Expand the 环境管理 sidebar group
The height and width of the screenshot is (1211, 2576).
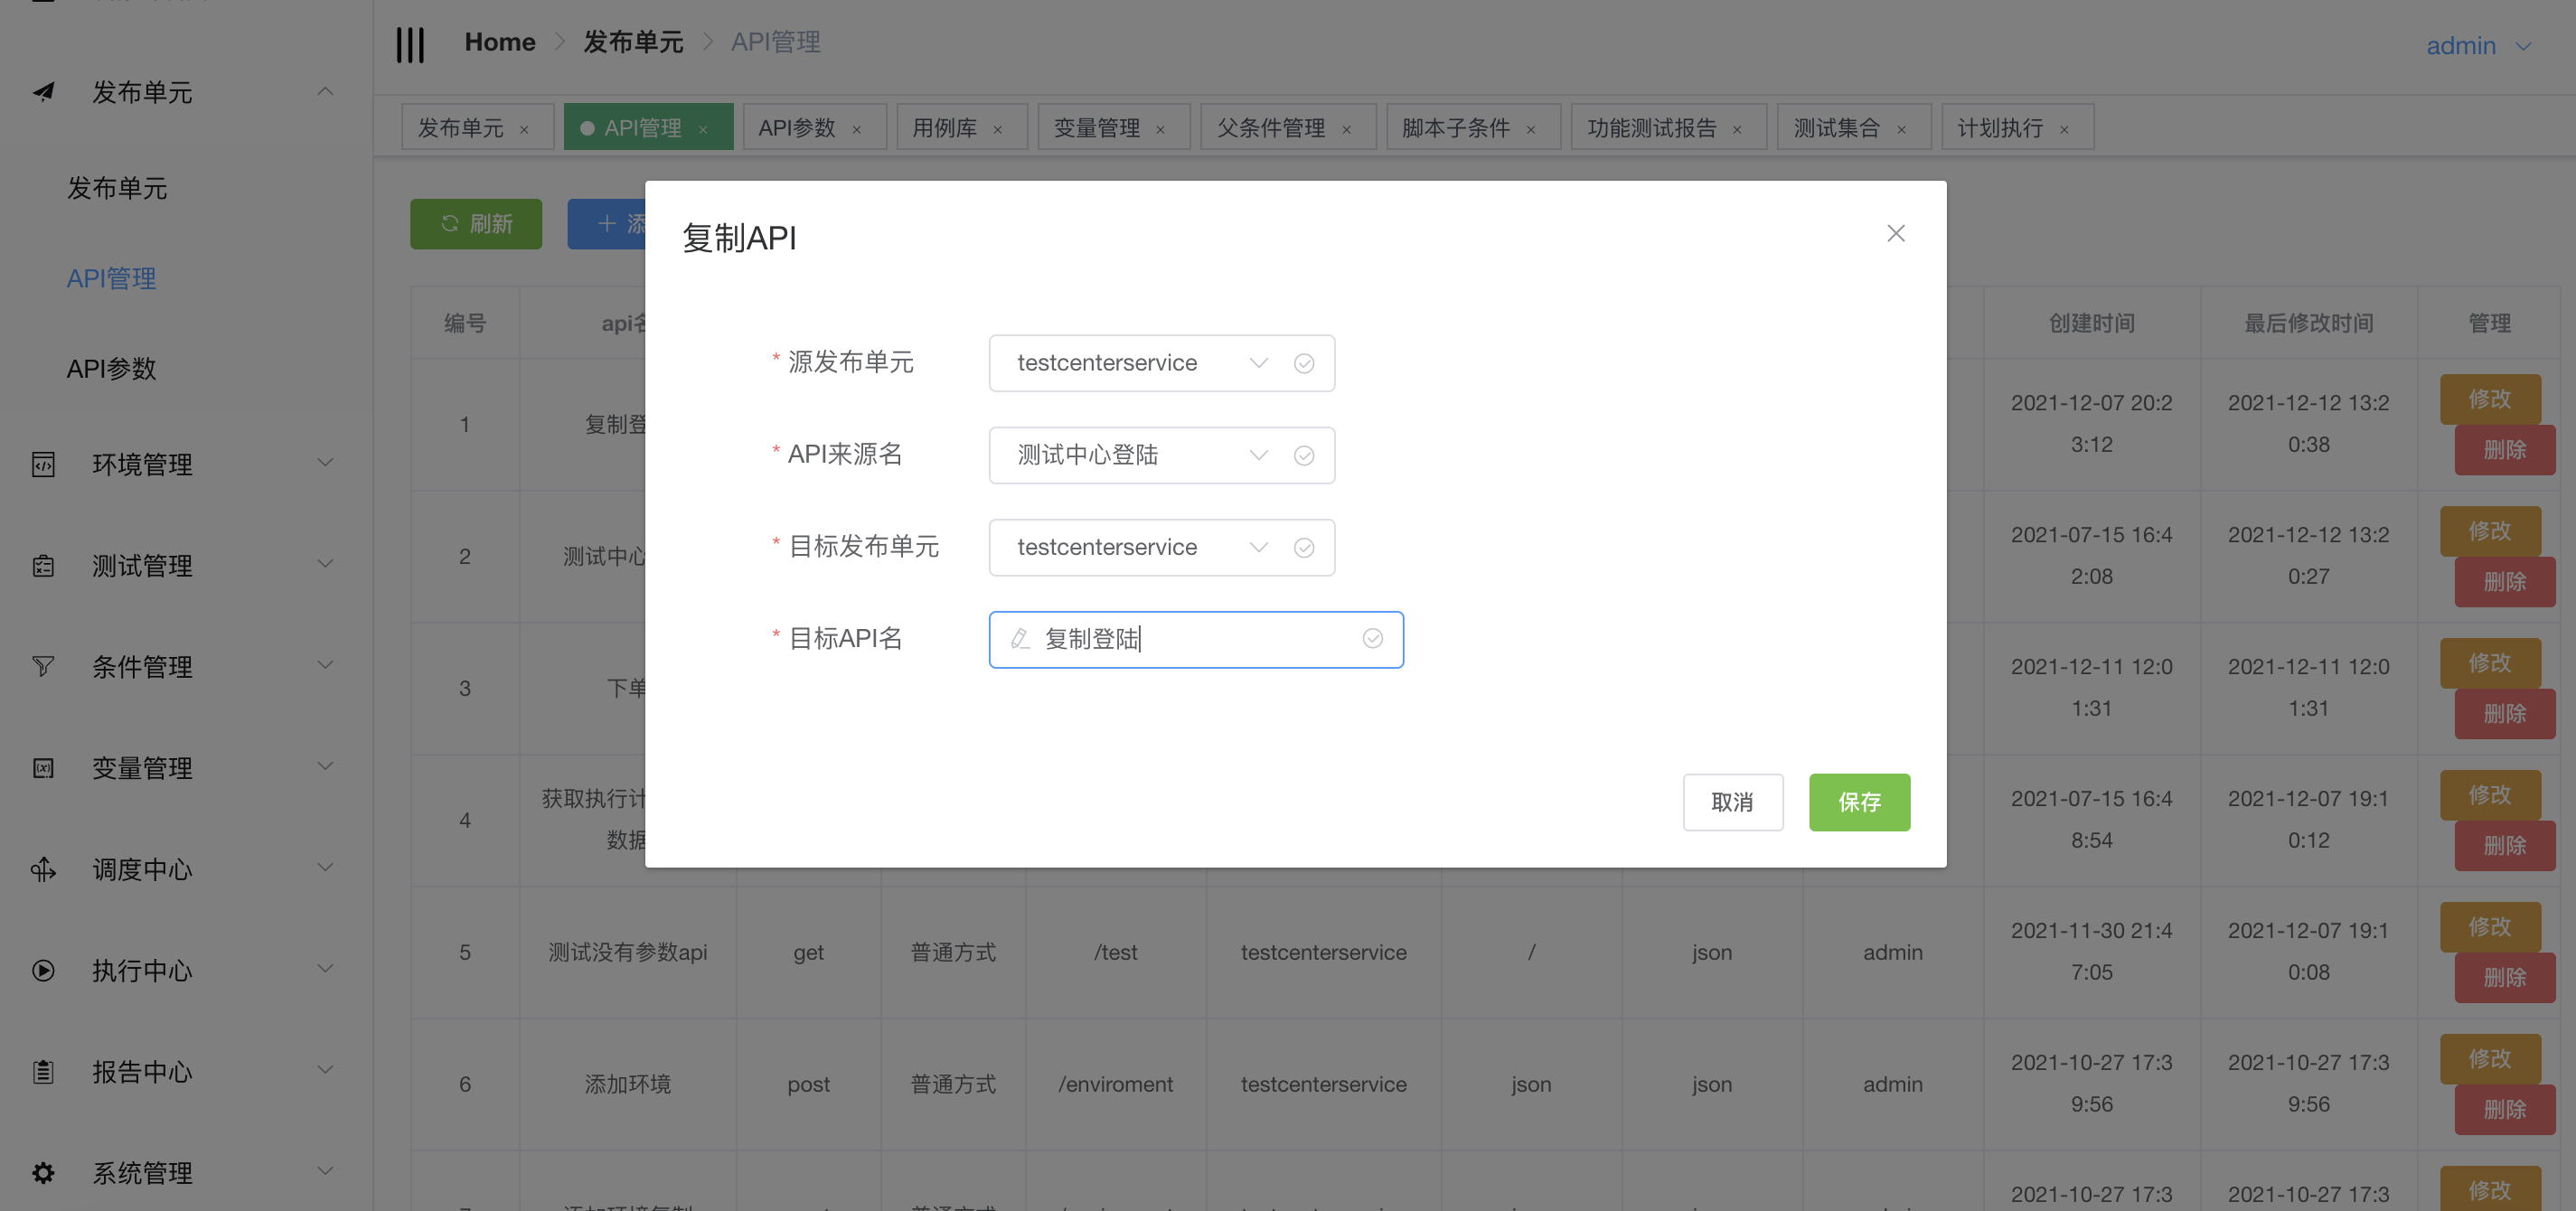click(x=325, y=463)
